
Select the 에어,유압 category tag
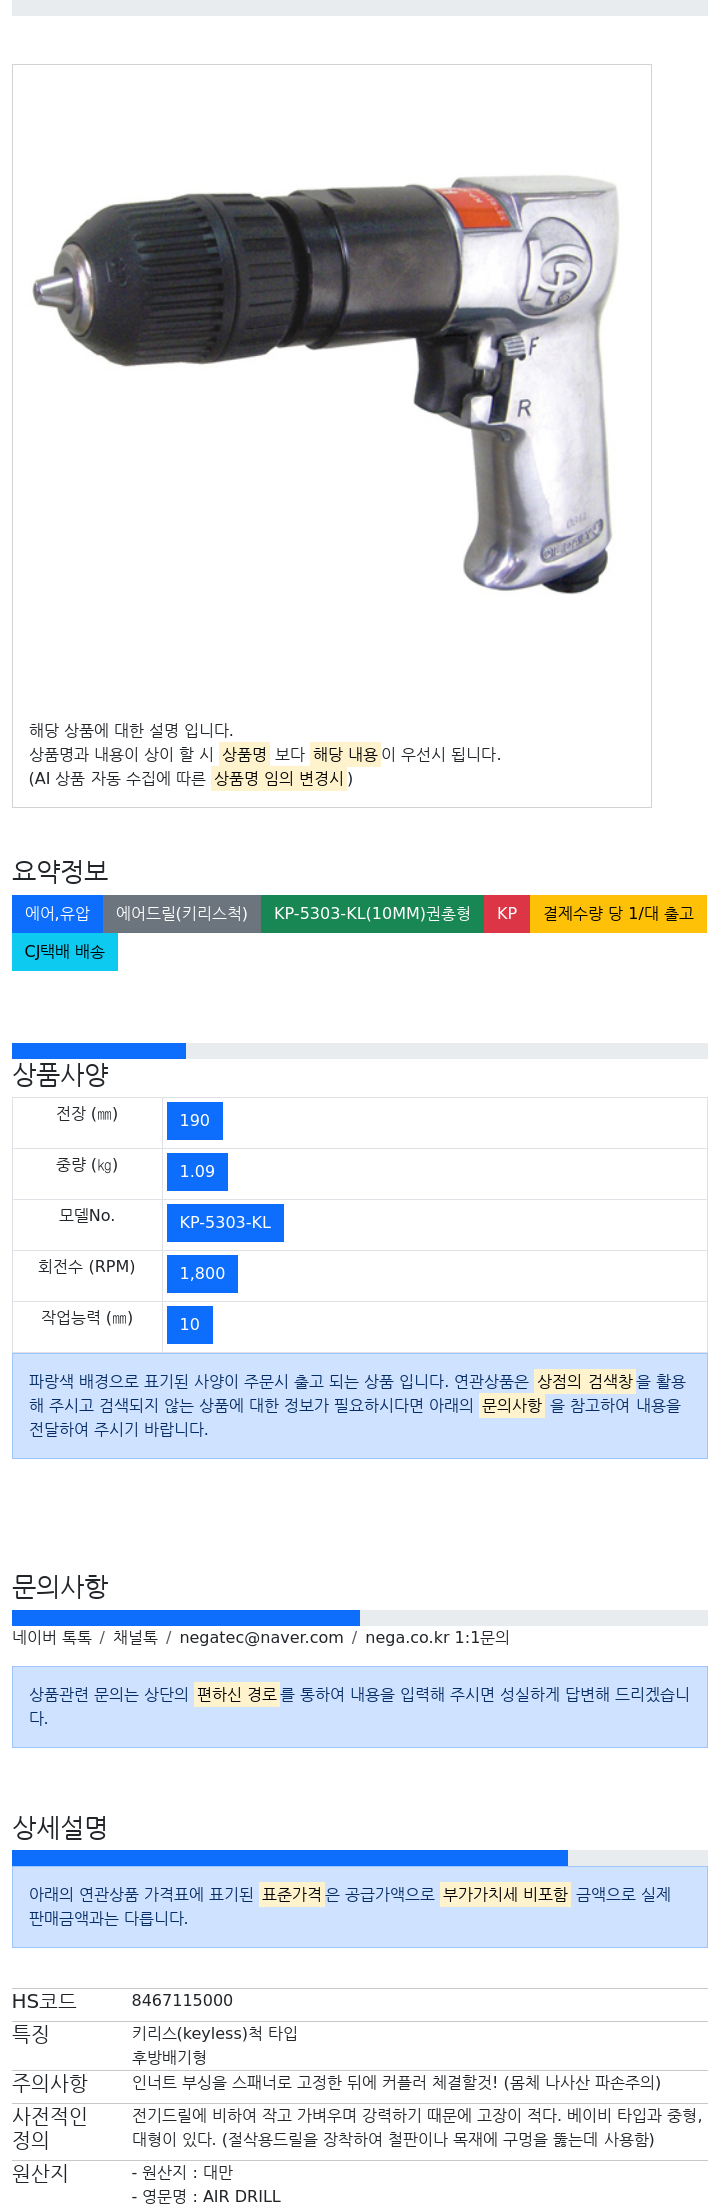pos(57,914)
